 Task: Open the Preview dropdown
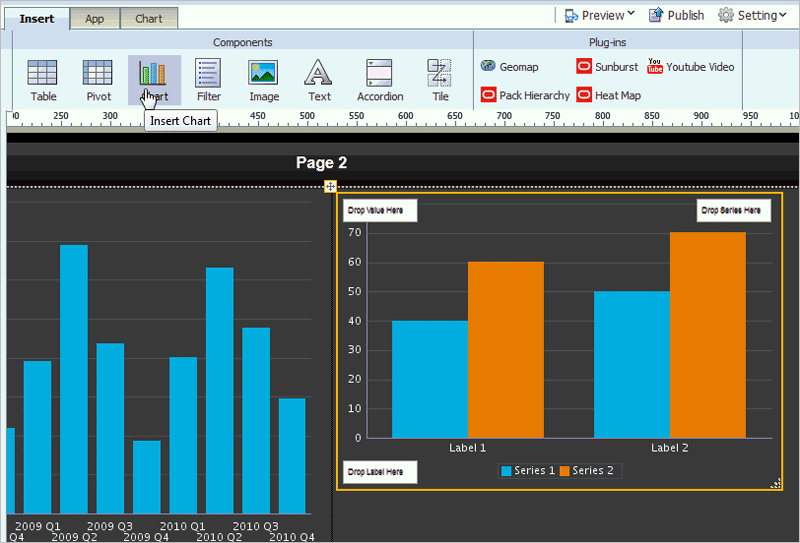599,15
